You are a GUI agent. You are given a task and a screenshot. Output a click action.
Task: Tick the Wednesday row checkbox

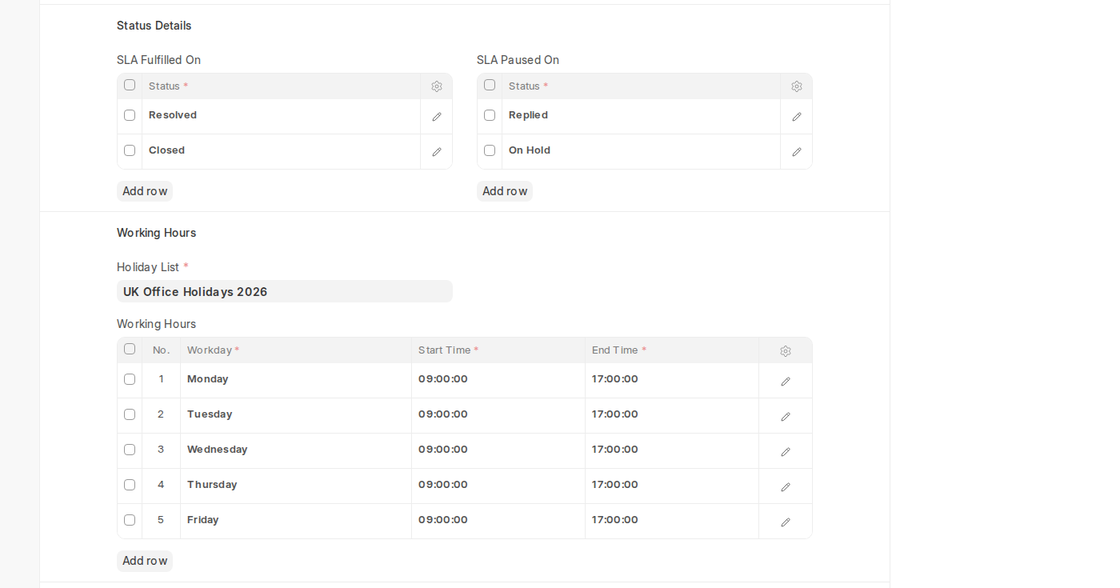(x=129, y=449)
